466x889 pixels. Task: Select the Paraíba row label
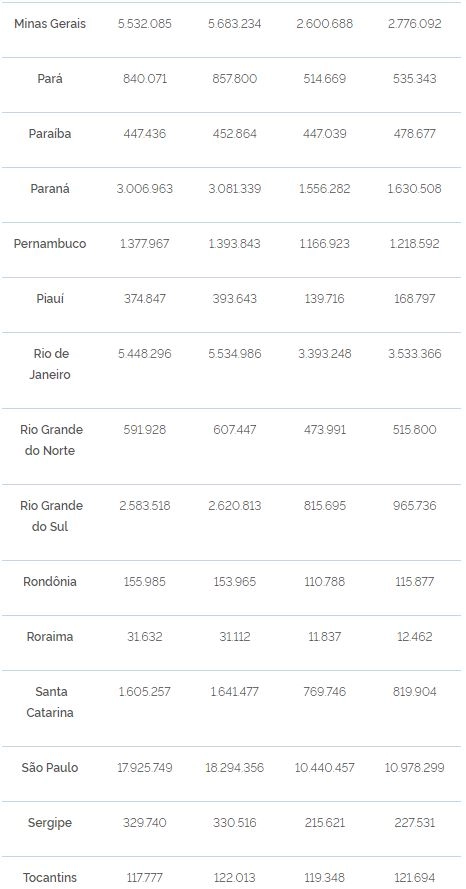[x=50, y=134]
